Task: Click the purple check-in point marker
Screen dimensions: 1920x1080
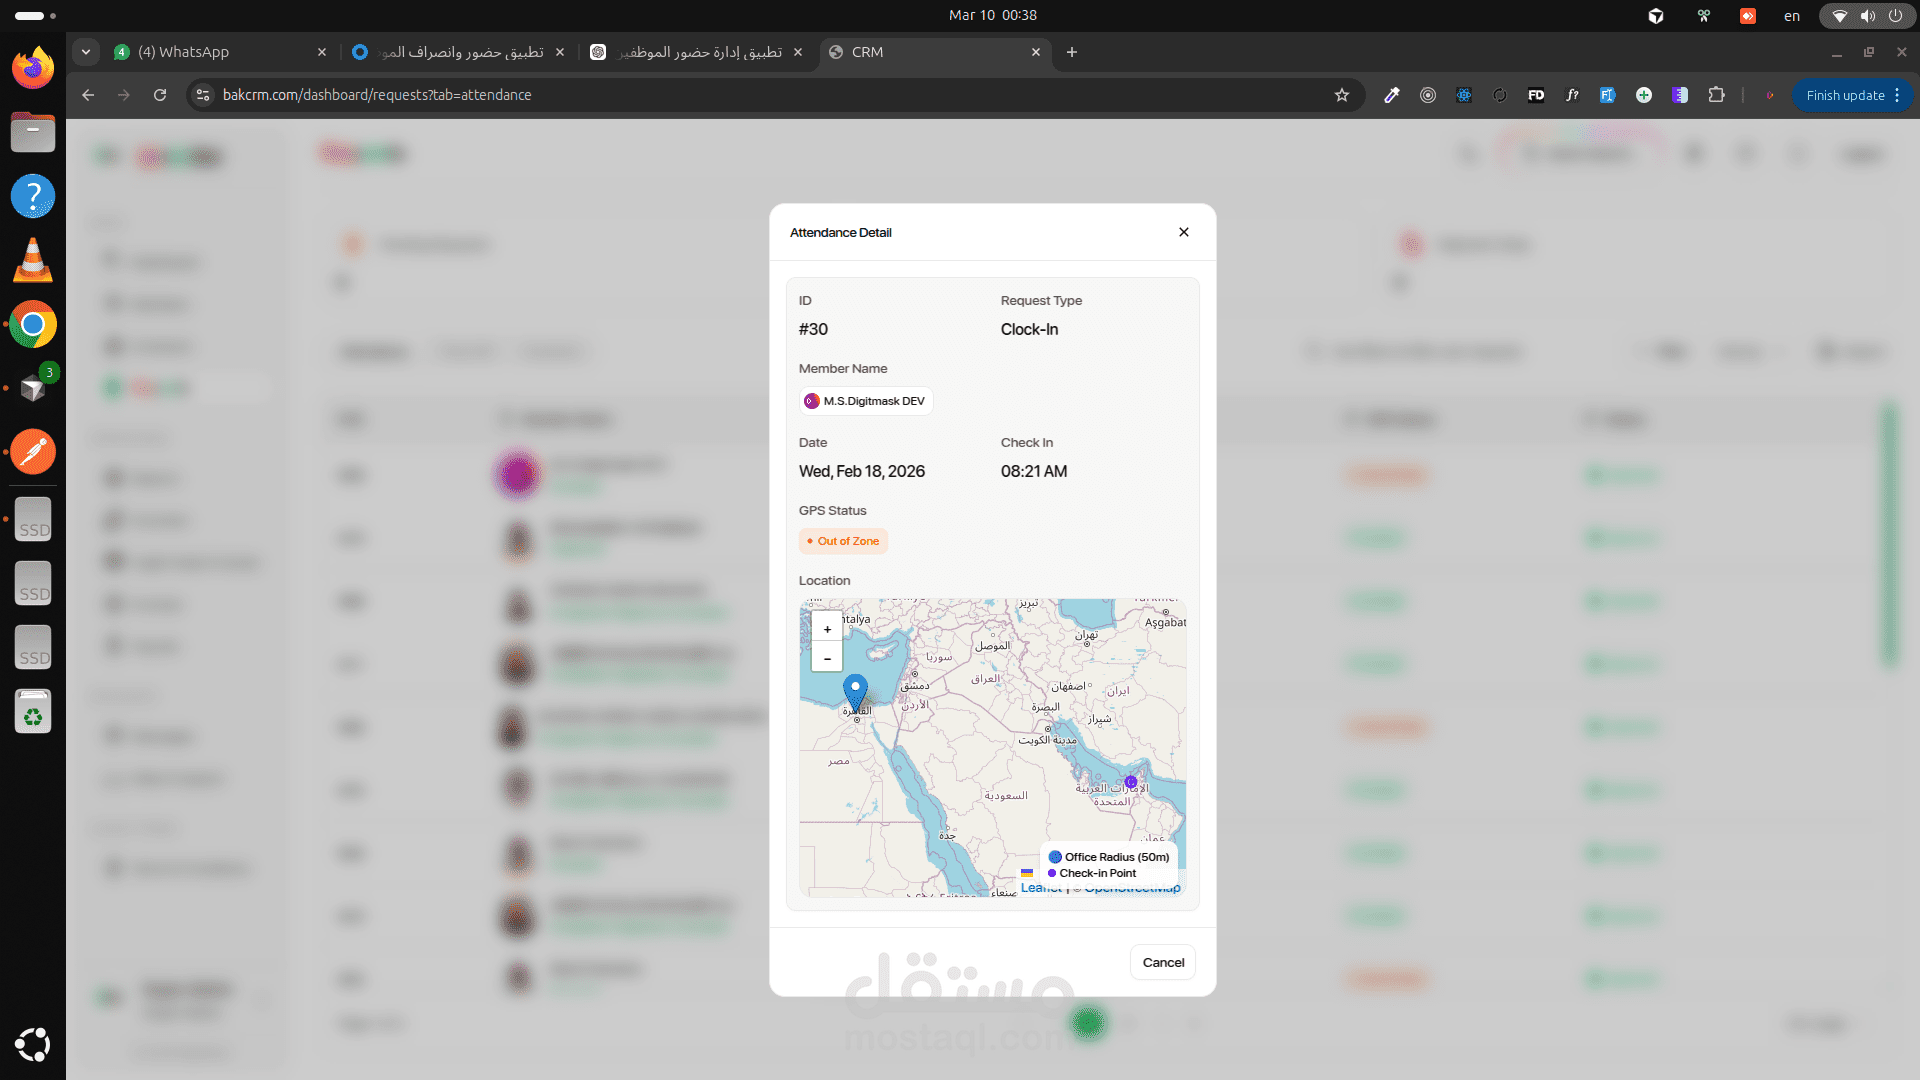Action: click(1131, 782)
